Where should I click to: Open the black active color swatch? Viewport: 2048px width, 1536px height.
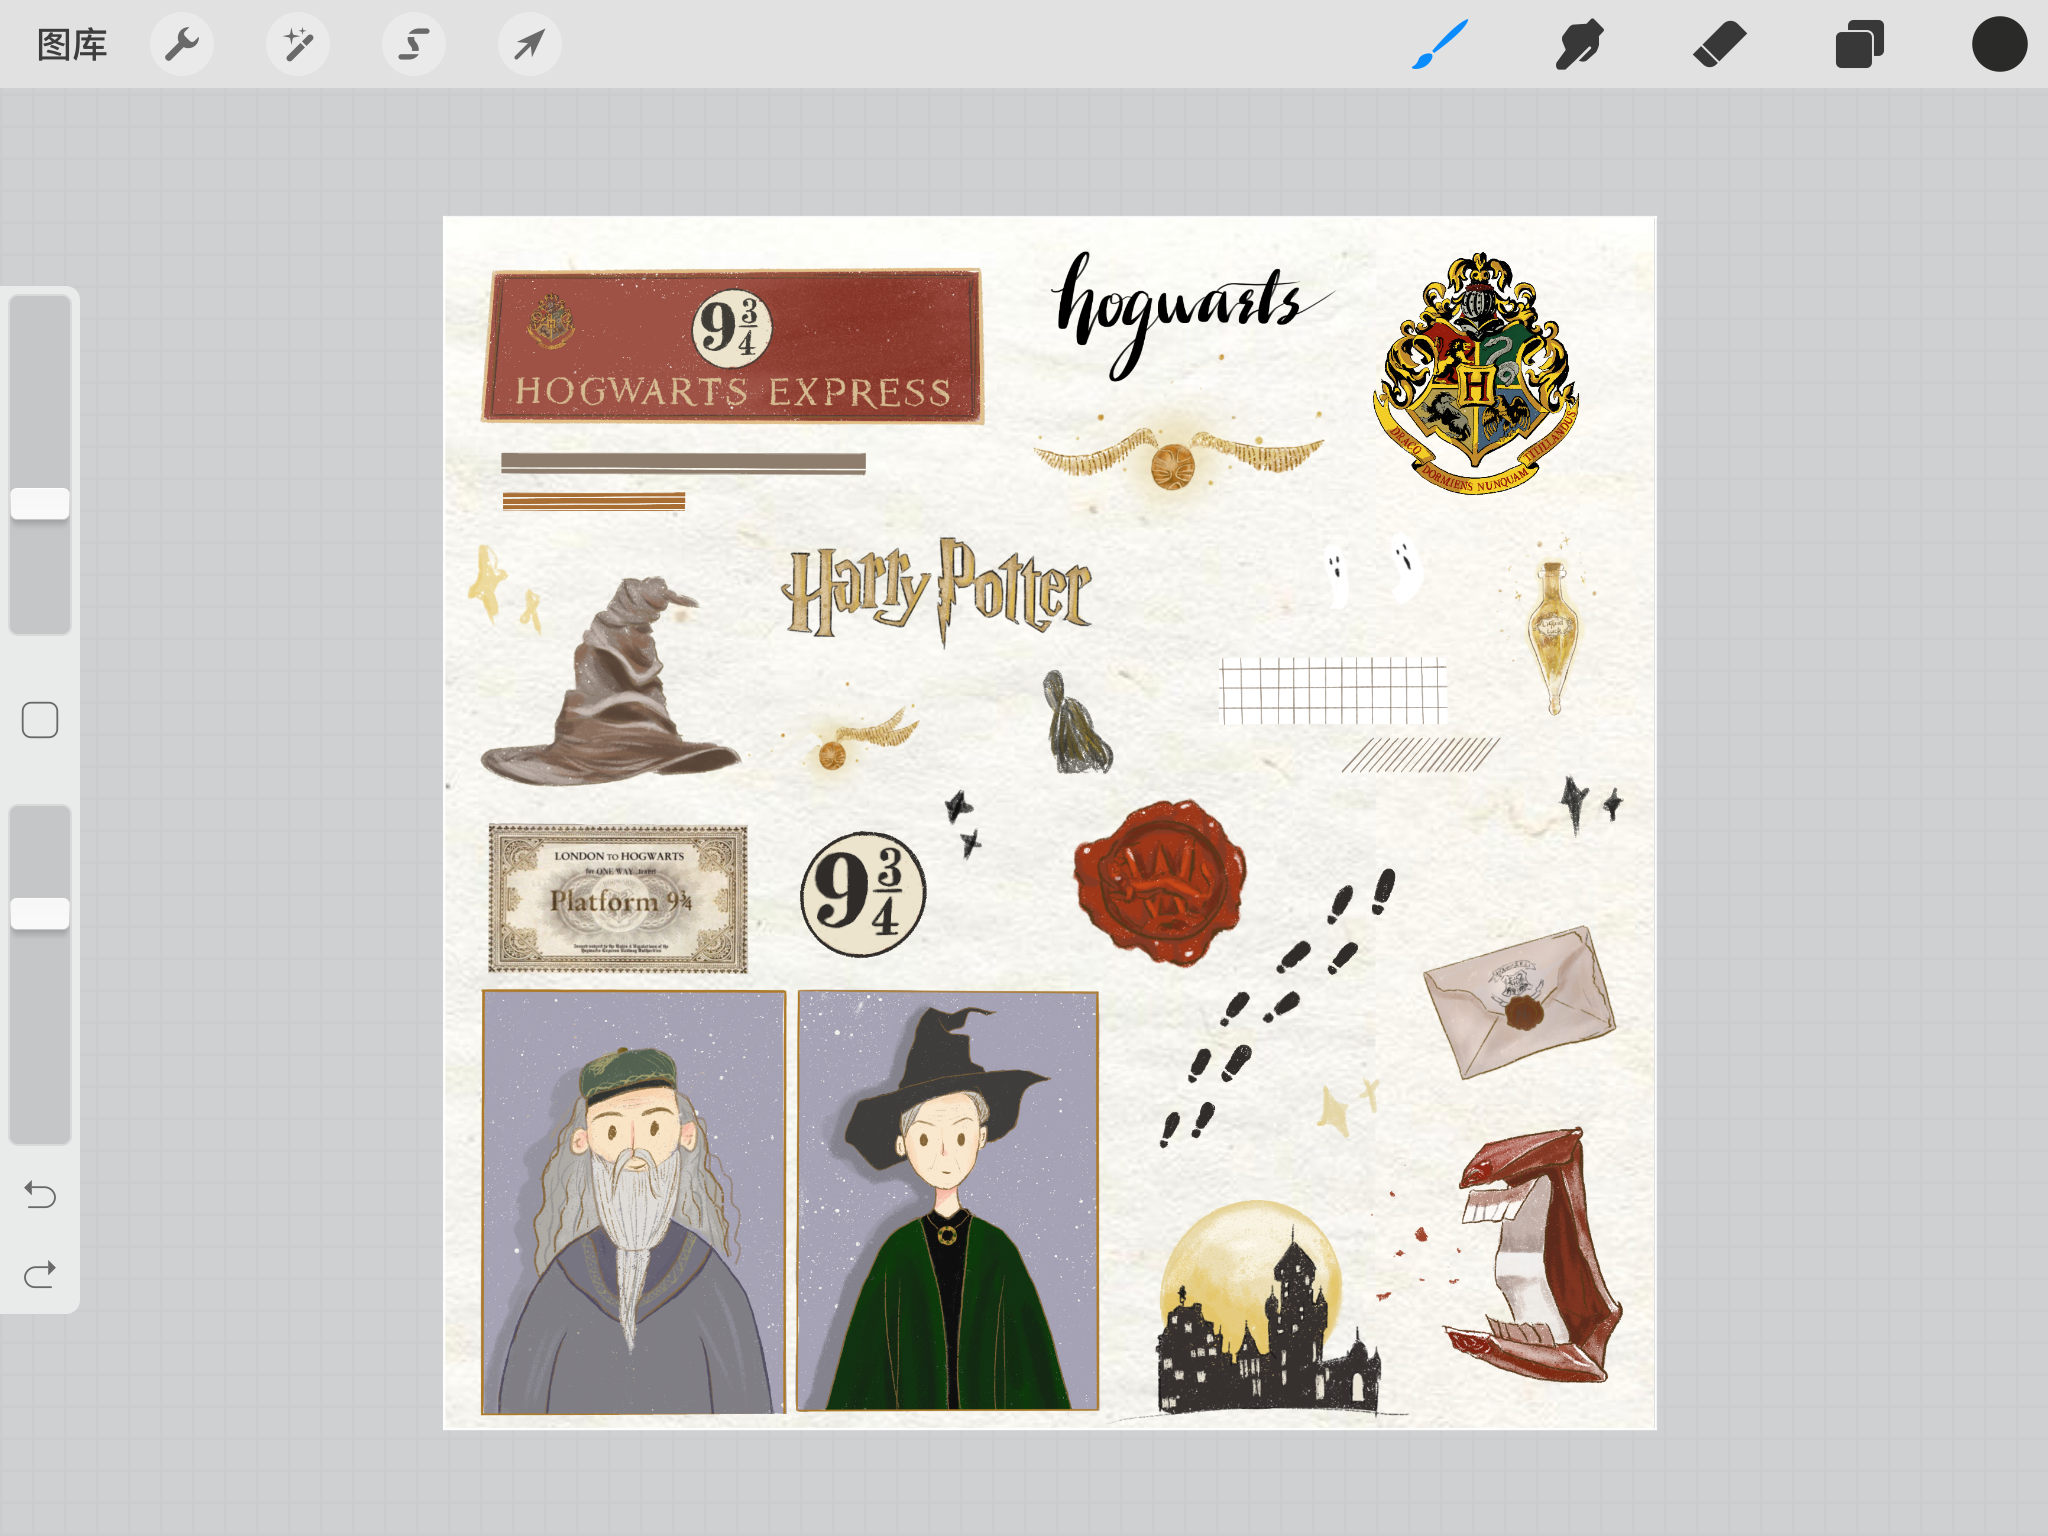[2000, 45]
